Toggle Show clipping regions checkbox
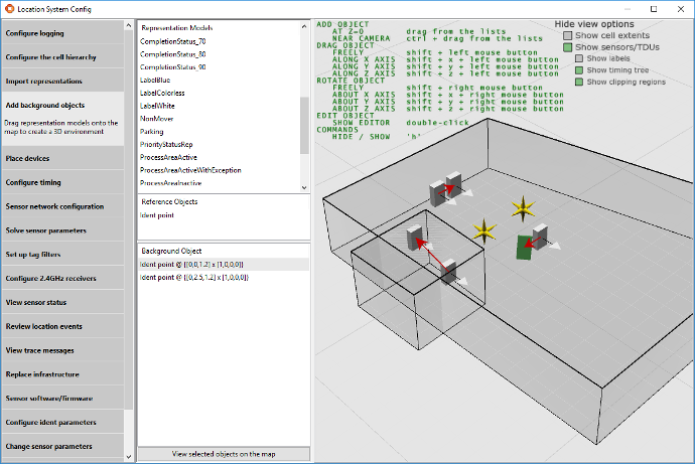The height and width of the screenshot is (464, 695). tap(579, 82)
